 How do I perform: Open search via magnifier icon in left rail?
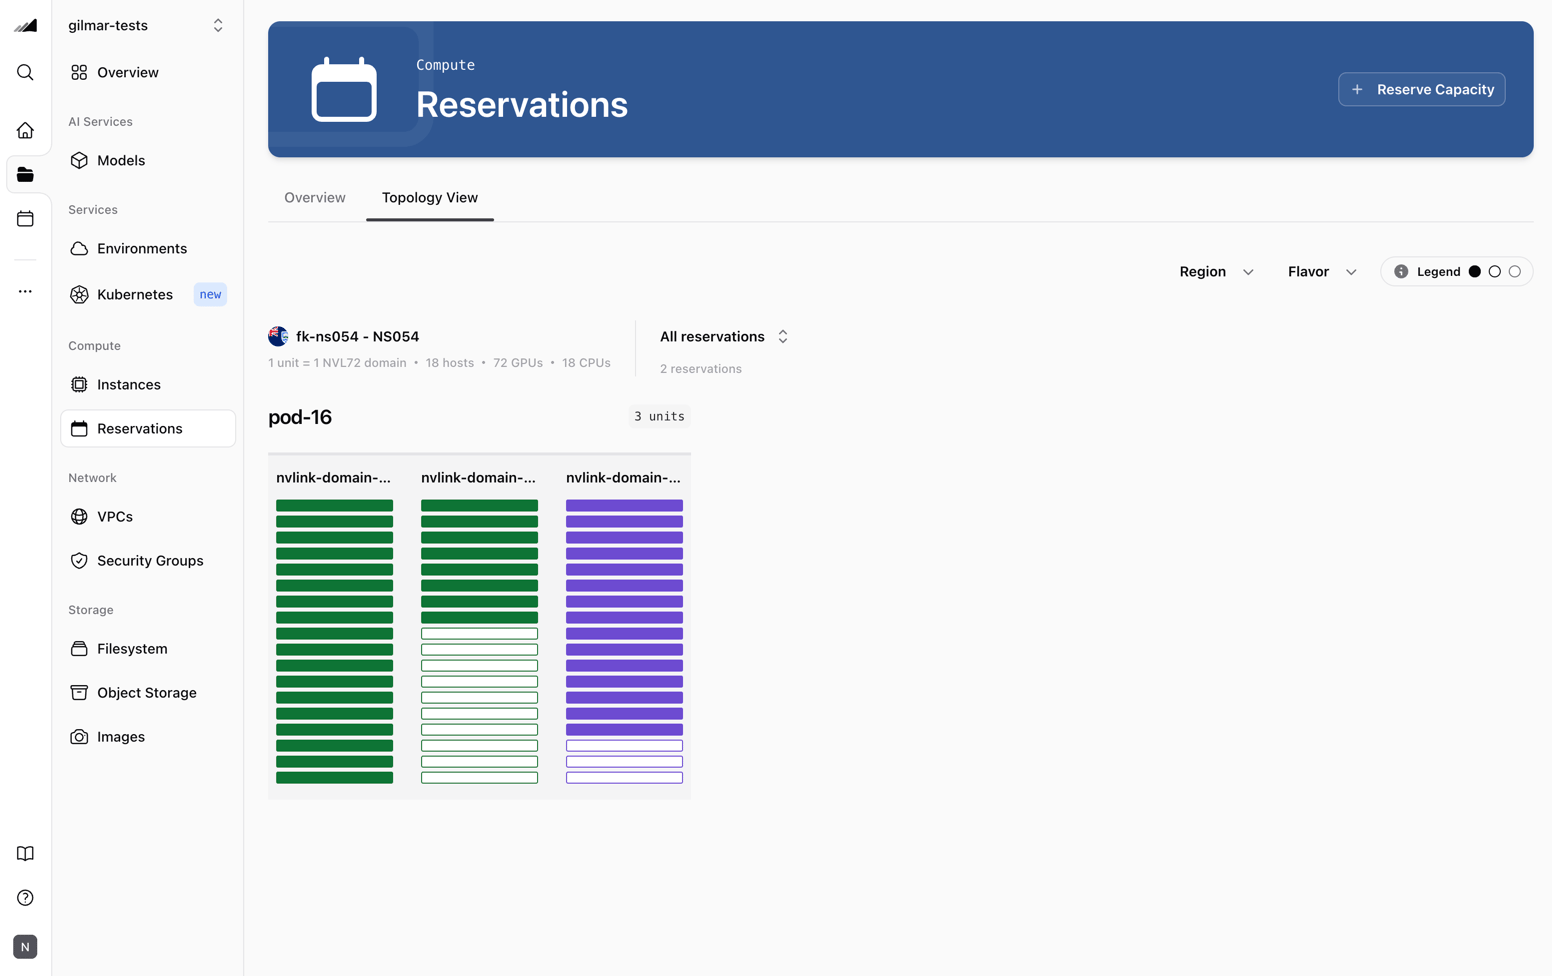25,72
